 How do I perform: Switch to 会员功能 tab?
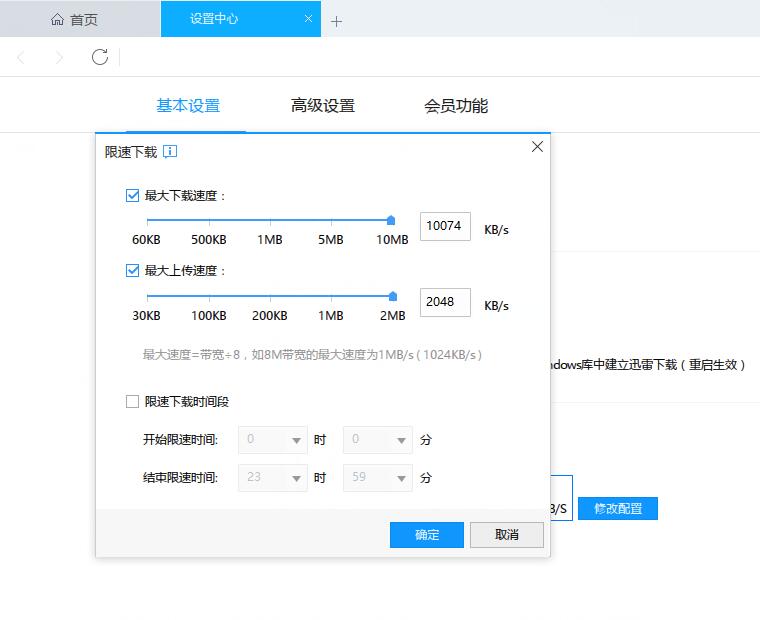456,106
